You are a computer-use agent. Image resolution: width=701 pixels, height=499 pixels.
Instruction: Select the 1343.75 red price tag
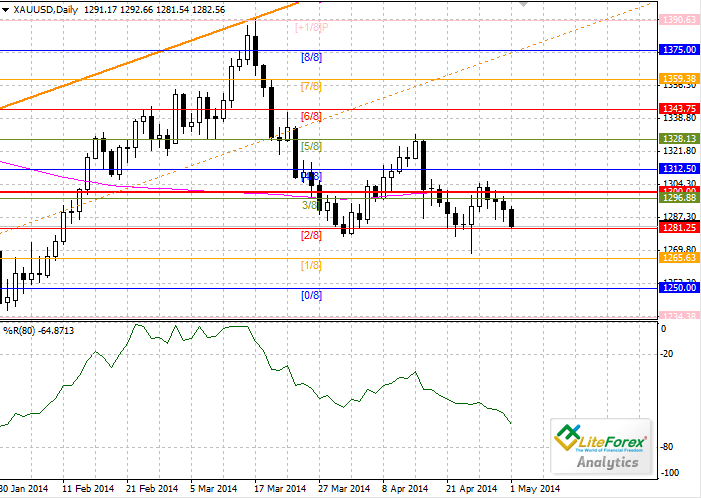tap(679, 109)
